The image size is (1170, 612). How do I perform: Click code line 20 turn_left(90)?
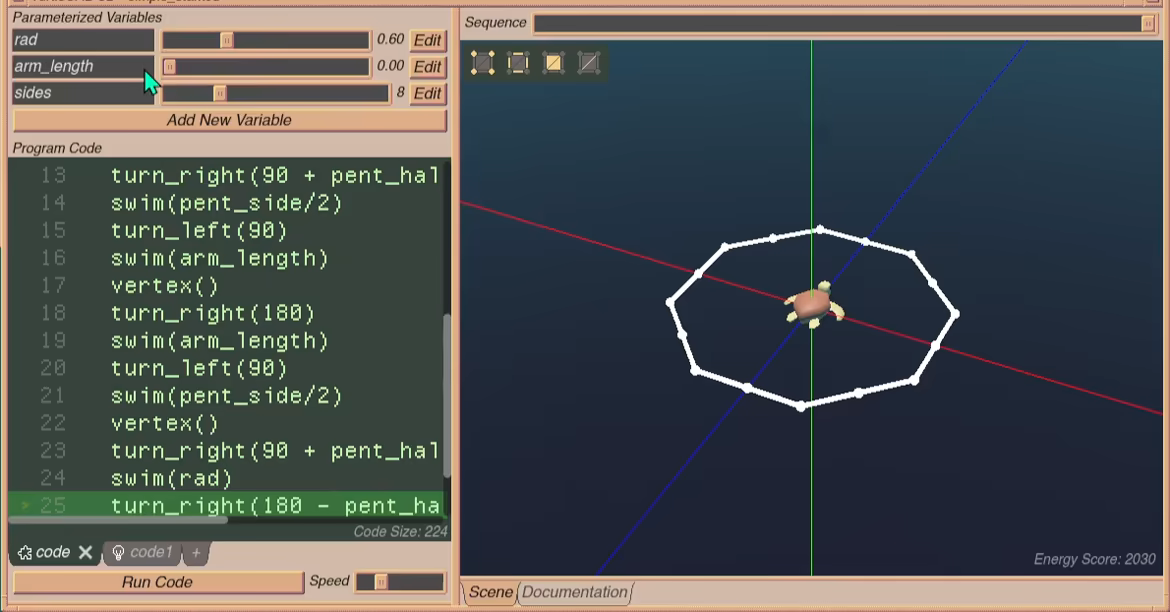(x=198, y=368)
